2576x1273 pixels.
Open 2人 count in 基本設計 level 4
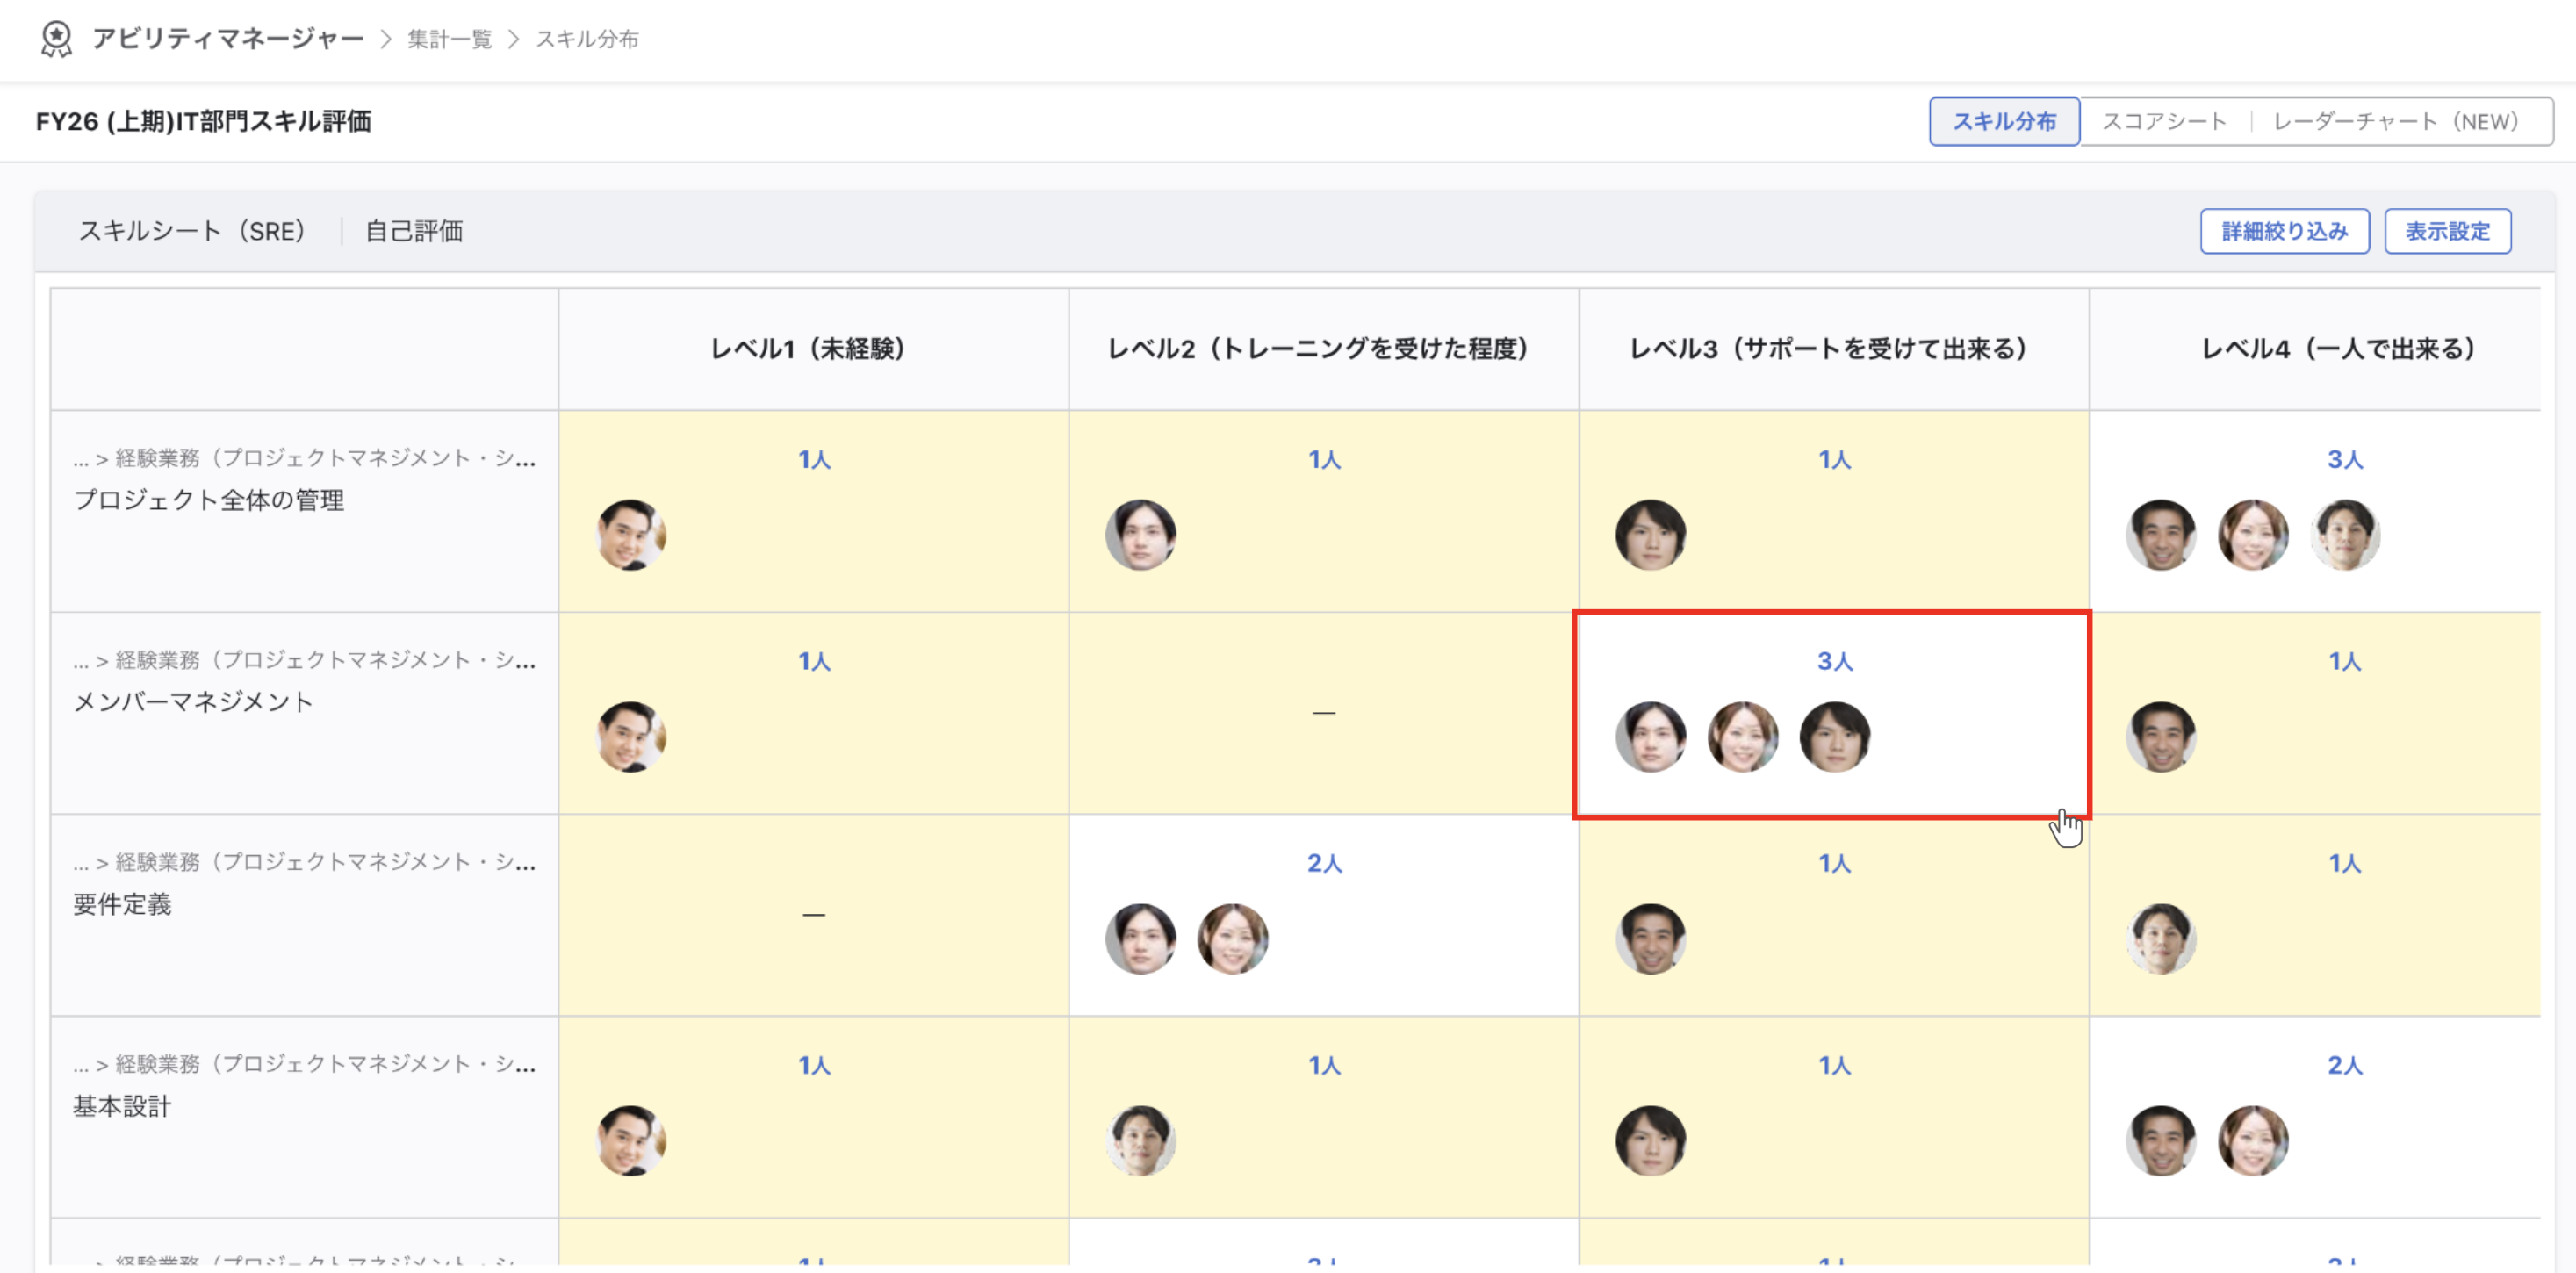point(2344,1065)
